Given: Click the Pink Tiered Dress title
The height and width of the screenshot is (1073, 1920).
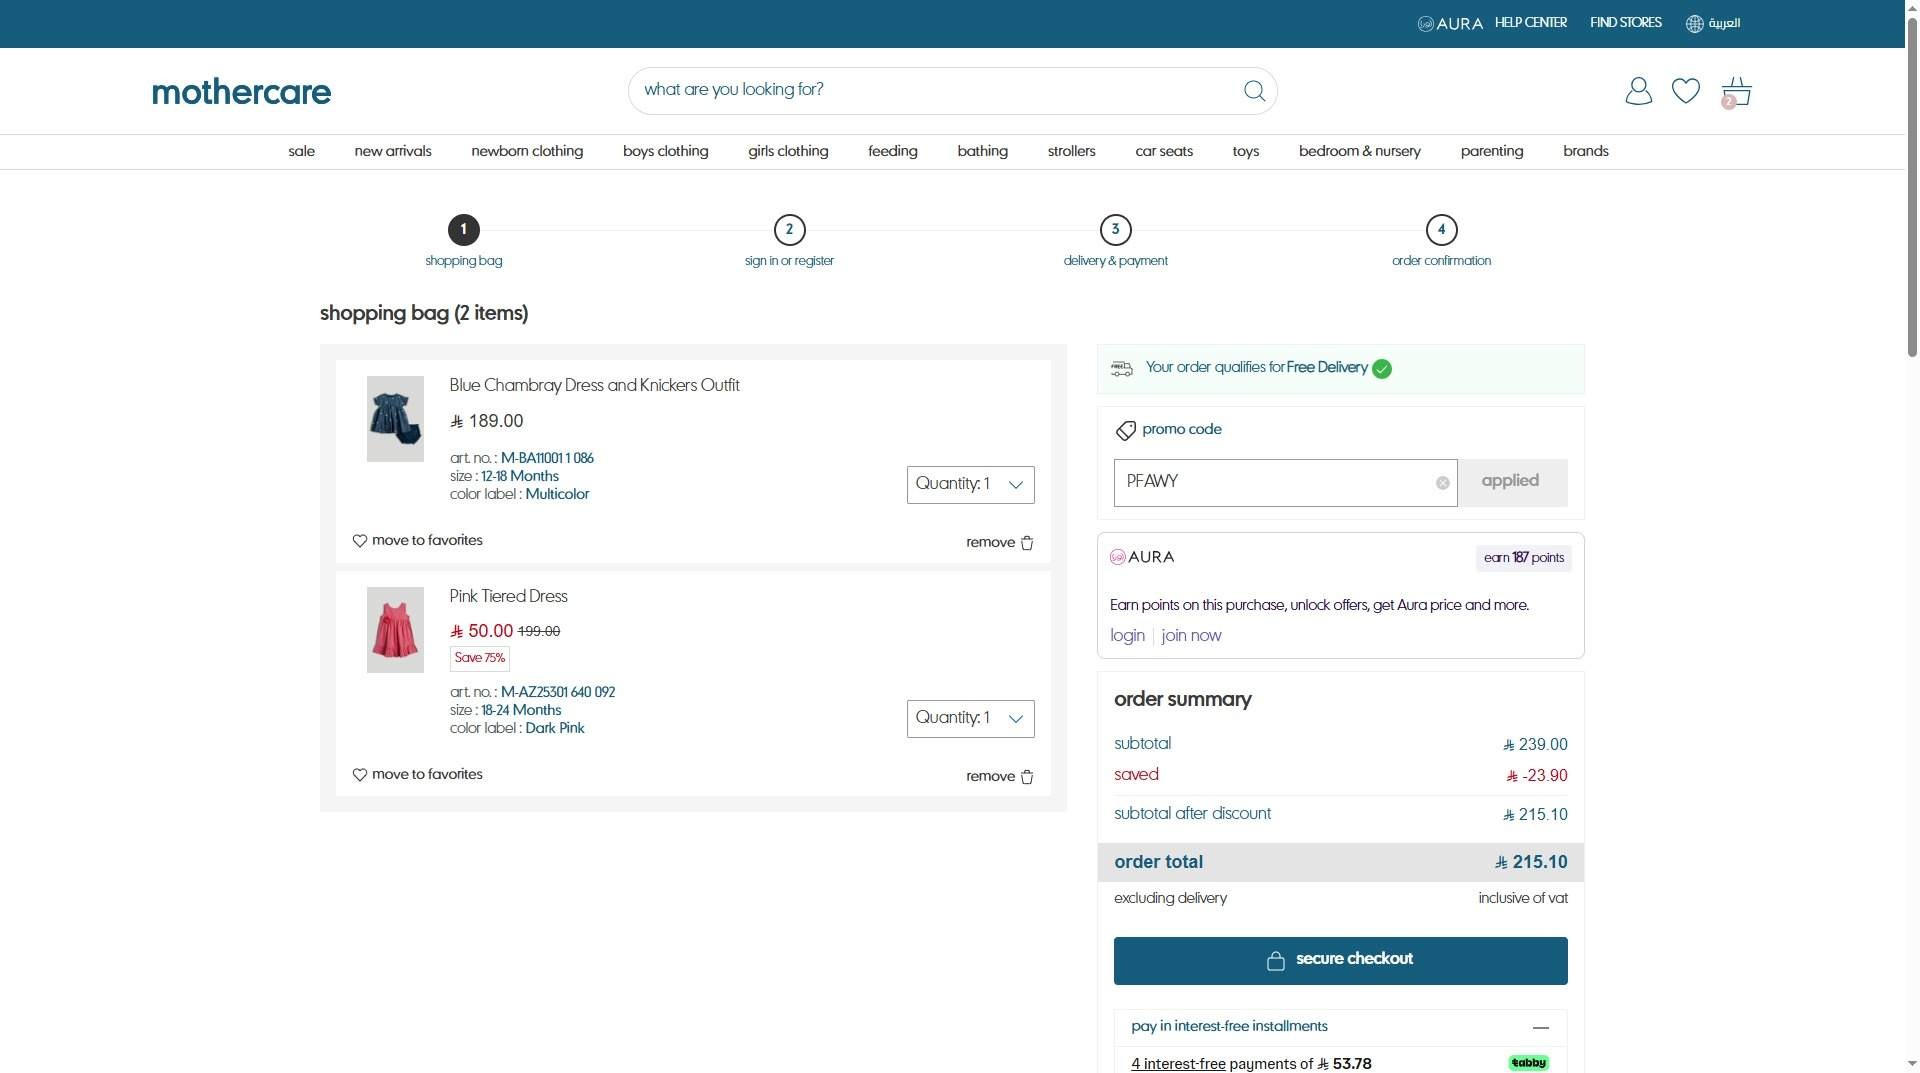Looking at the screenshot, I should 508,597.
